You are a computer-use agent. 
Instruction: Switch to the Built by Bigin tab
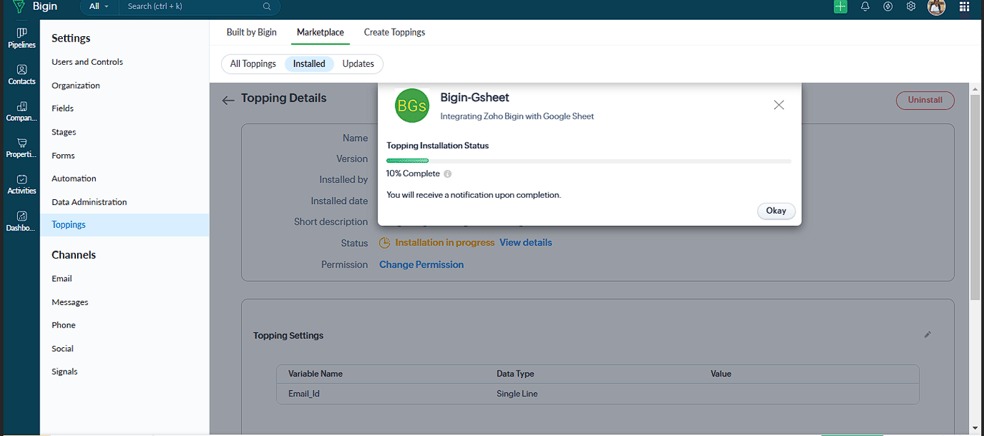tap(251, 32)
